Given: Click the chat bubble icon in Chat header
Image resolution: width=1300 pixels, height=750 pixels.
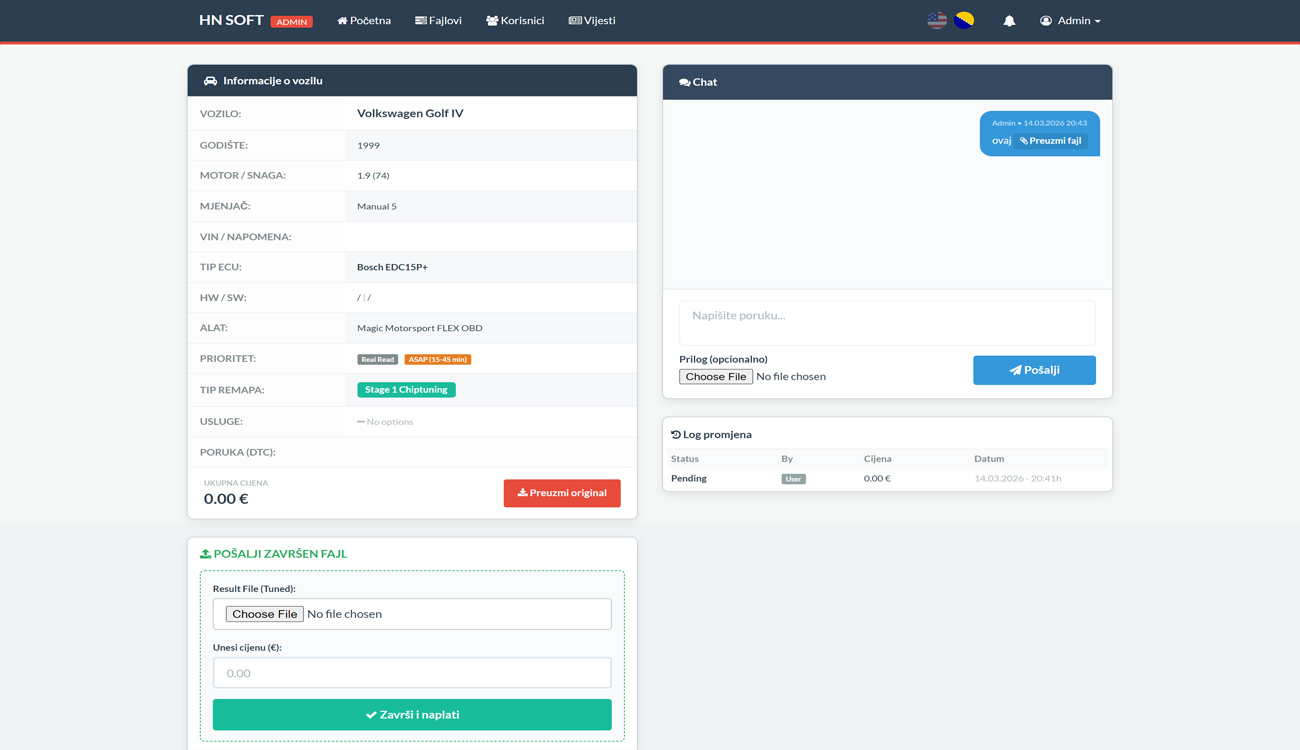Looking at the screenshot, I should point(684,83).
